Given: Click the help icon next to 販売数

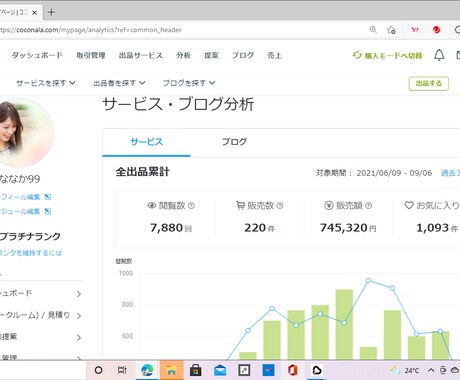Looking at the screenshot, I should (x=280, y=206).
